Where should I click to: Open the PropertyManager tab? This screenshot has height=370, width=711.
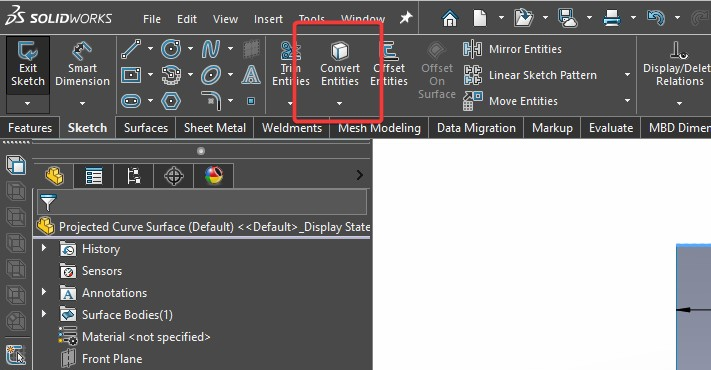pos(94,175)
